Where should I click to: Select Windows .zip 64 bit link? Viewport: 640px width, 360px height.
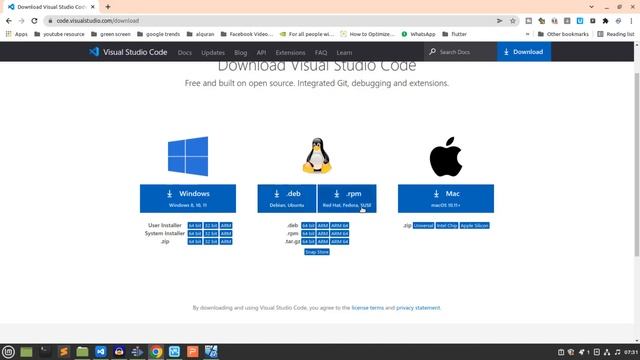tap(195, 242)
